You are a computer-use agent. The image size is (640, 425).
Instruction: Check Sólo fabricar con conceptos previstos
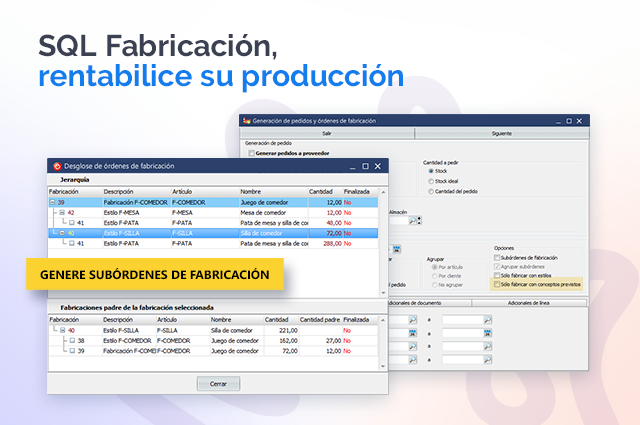(498, 284)
